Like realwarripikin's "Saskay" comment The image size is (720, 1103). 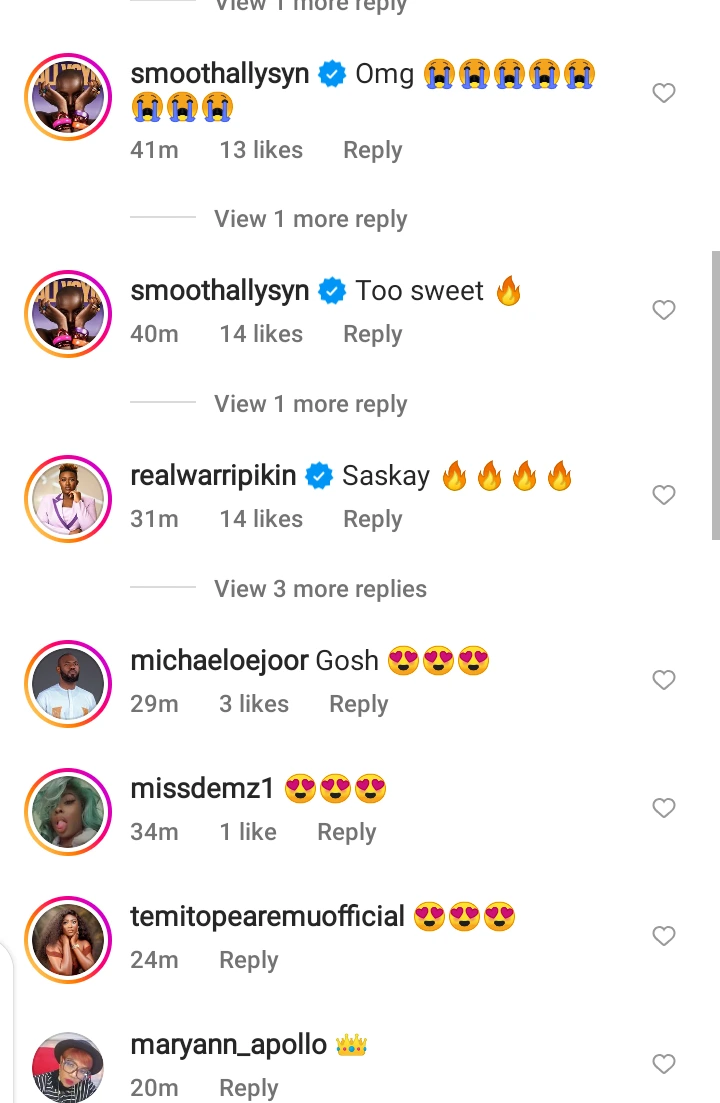click(664, 496)
